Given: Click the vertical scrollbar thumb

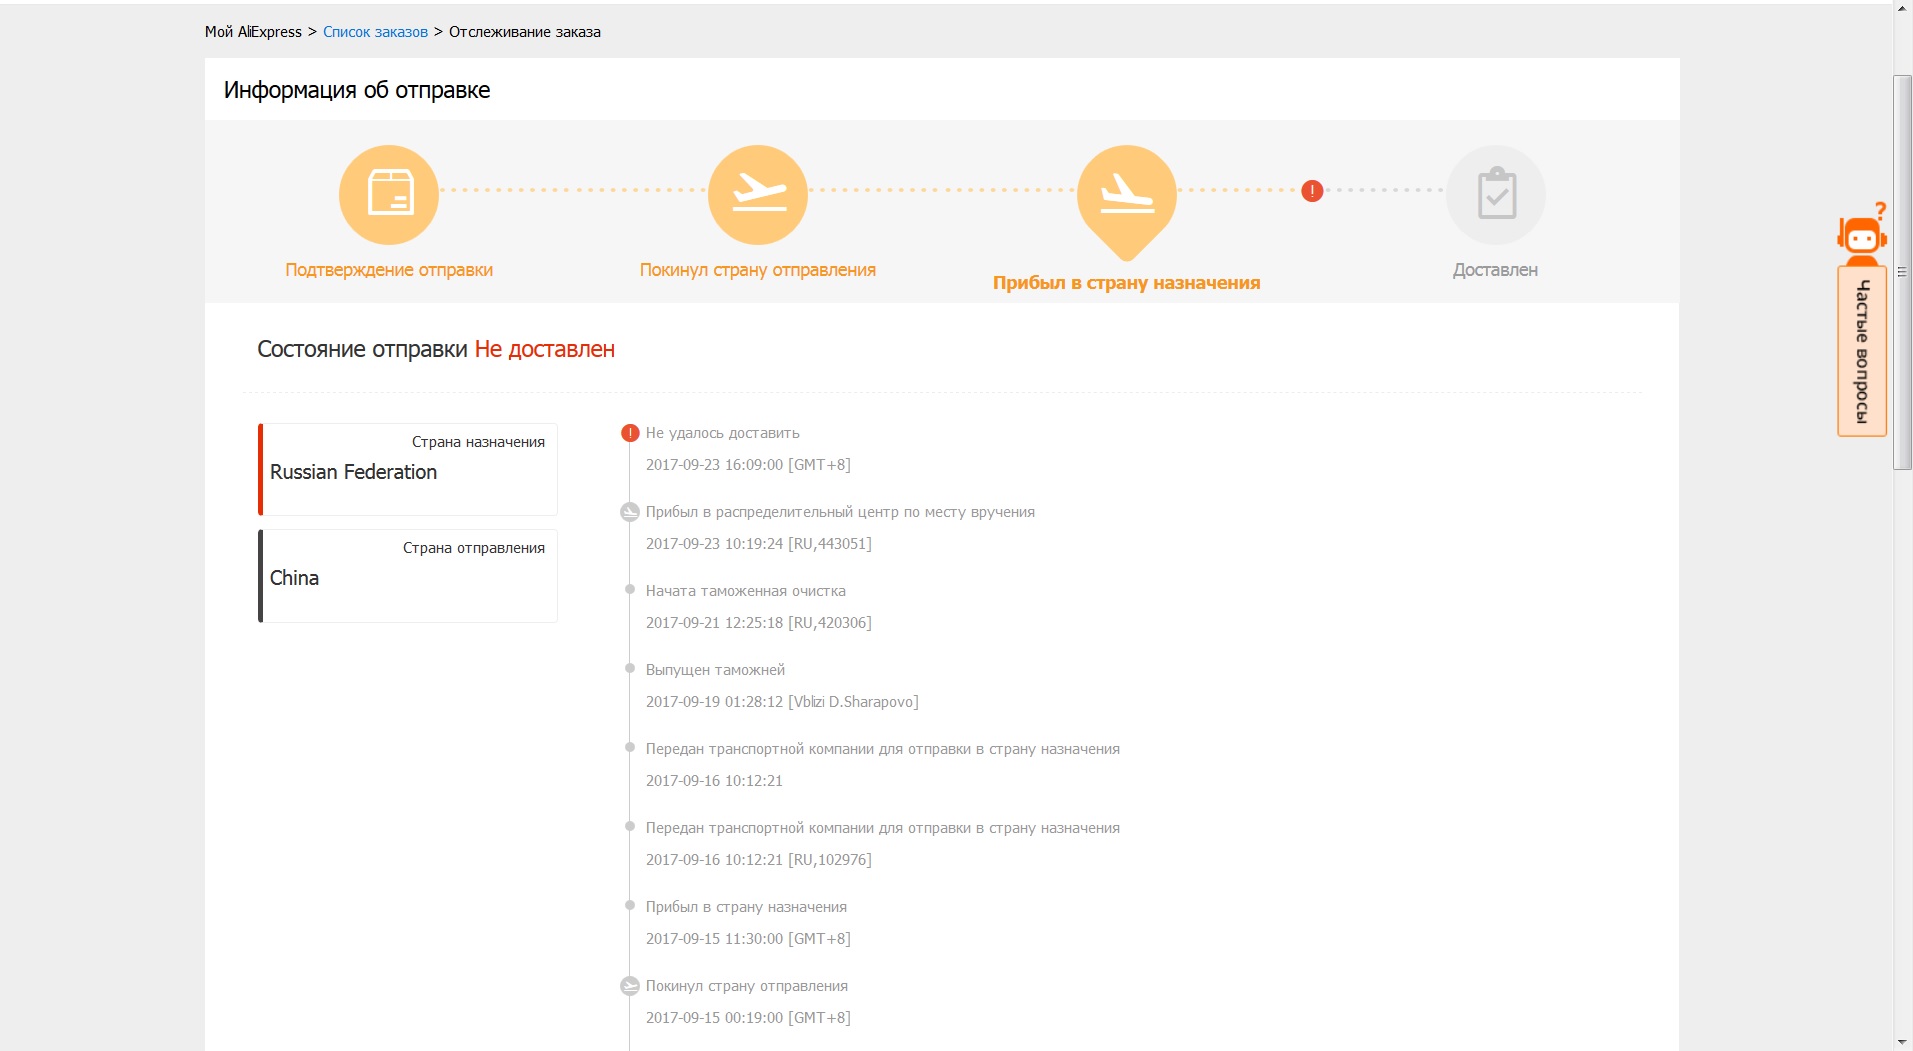Looking at the screenshot, I should (1903, 270).
